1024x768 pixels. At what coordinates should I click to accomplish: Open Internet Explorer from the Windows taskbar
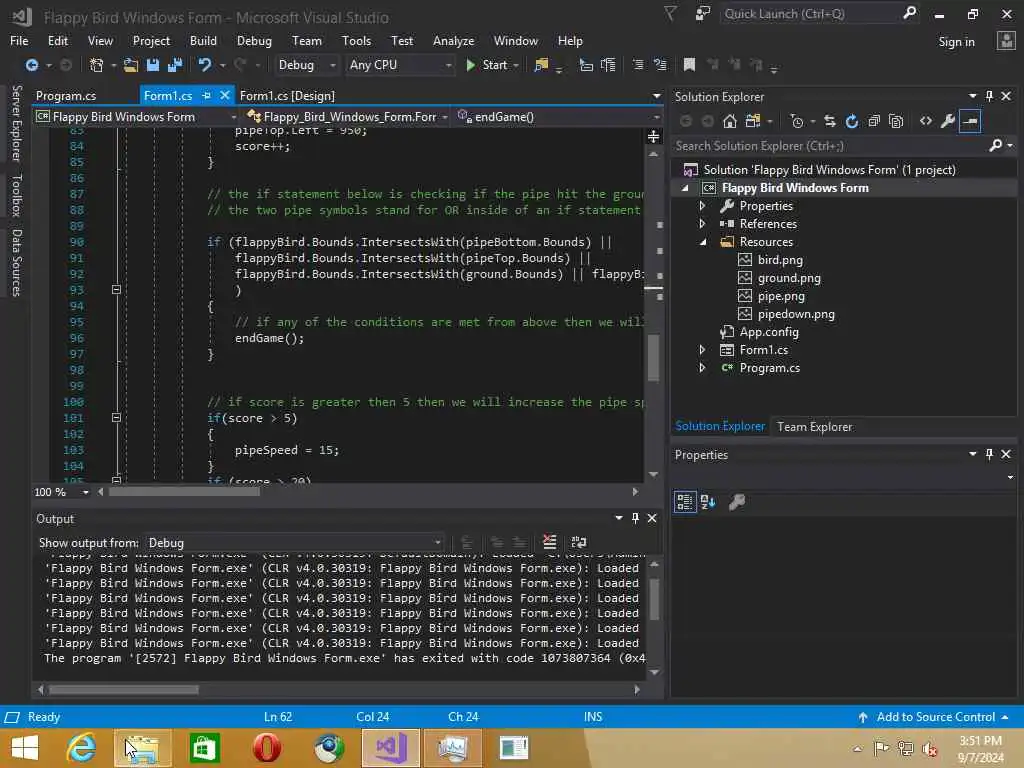tap(81, 747)
